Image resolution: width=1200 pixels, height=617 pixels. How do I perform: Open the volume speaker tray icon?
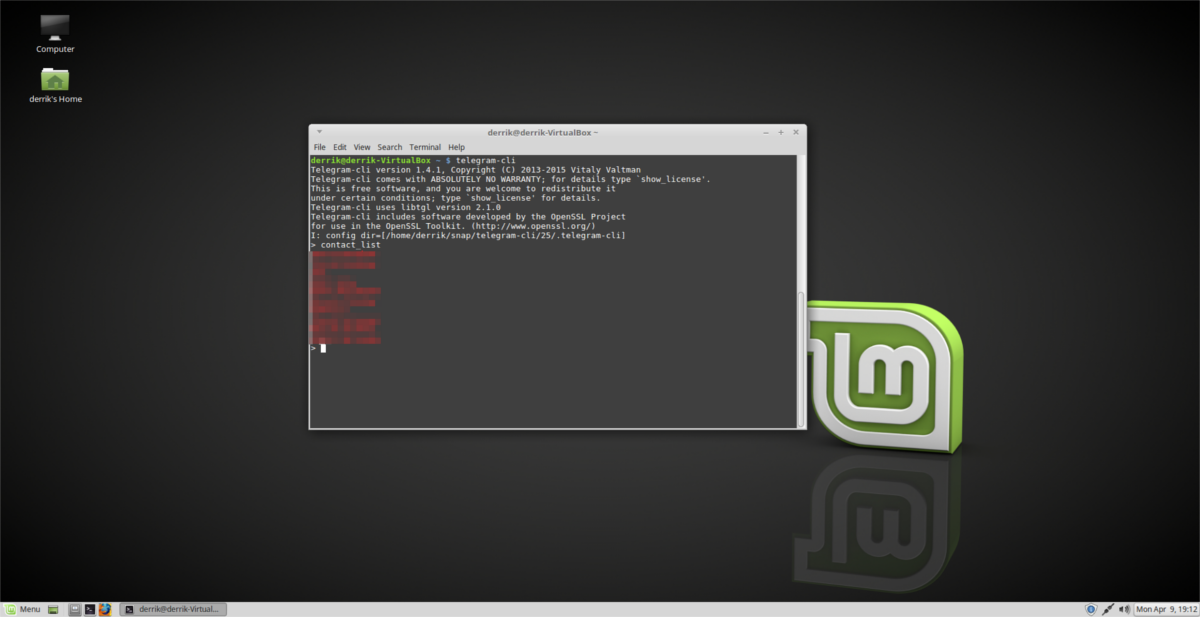(1123, 608)
